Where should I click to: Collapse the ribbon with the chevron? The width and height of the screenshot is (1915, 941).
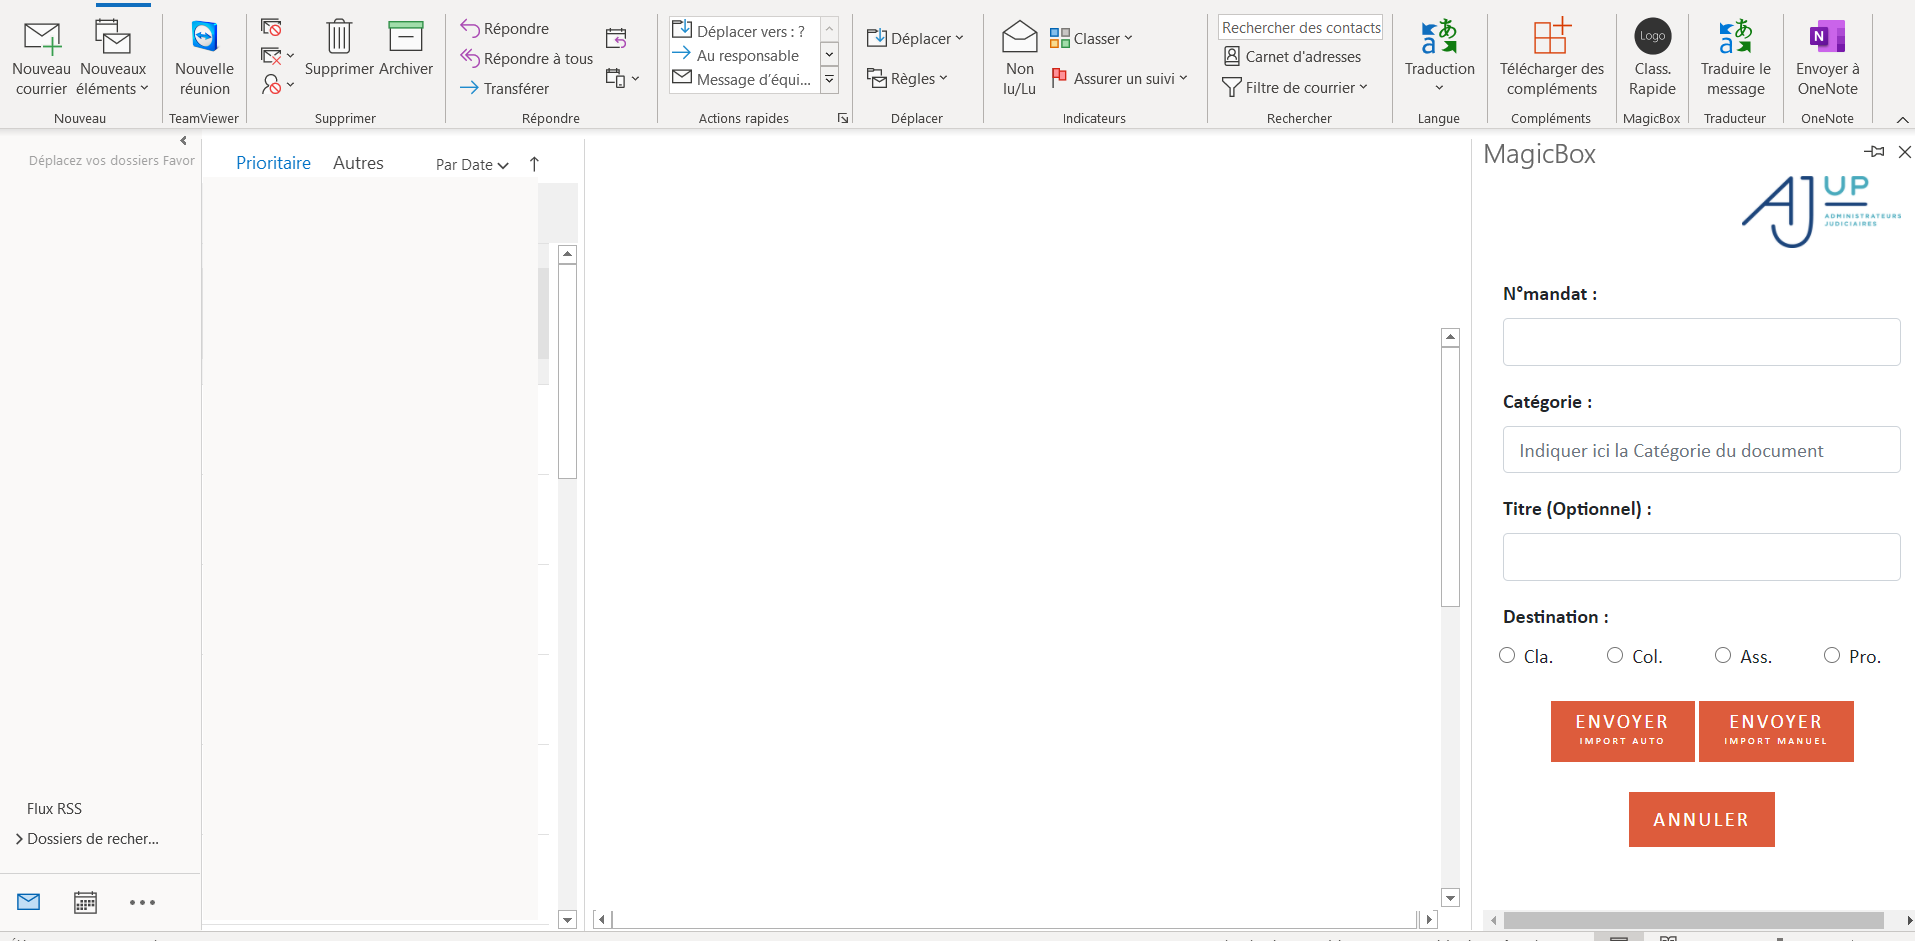coord(1902,119)
